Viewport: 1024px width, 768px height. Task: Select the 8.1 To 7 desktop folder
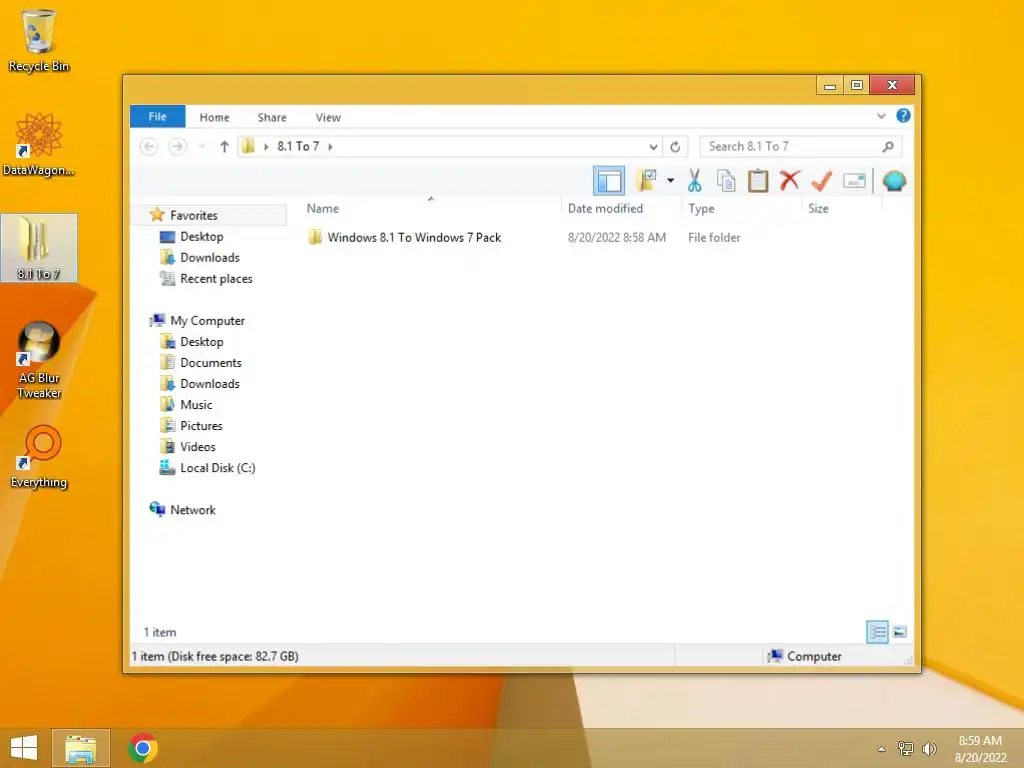click(x=39, y=248)
